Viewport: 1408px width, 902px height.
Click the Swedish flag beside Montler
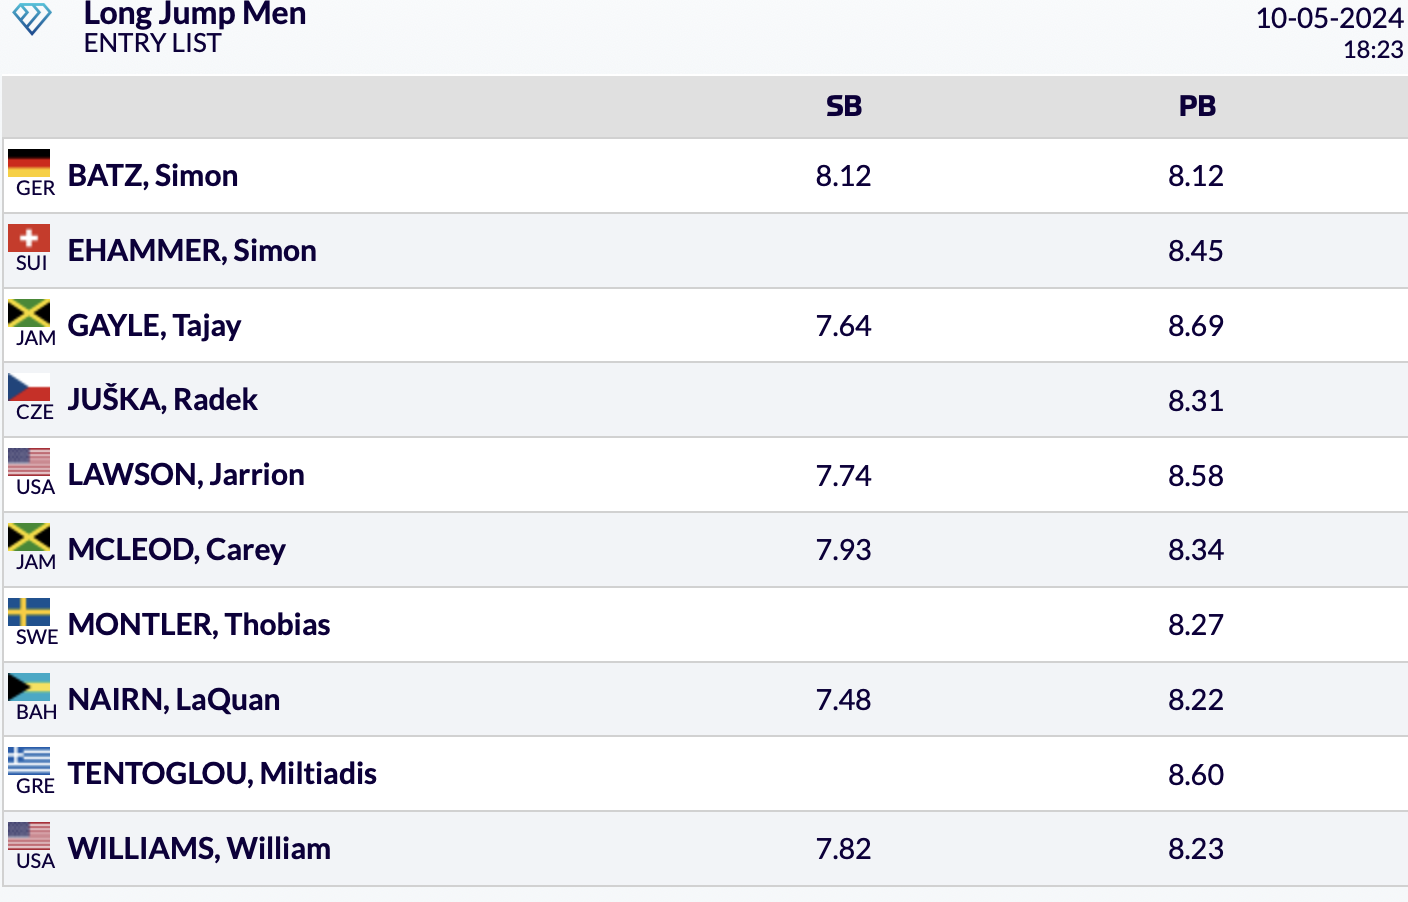[x=29, y=612]
